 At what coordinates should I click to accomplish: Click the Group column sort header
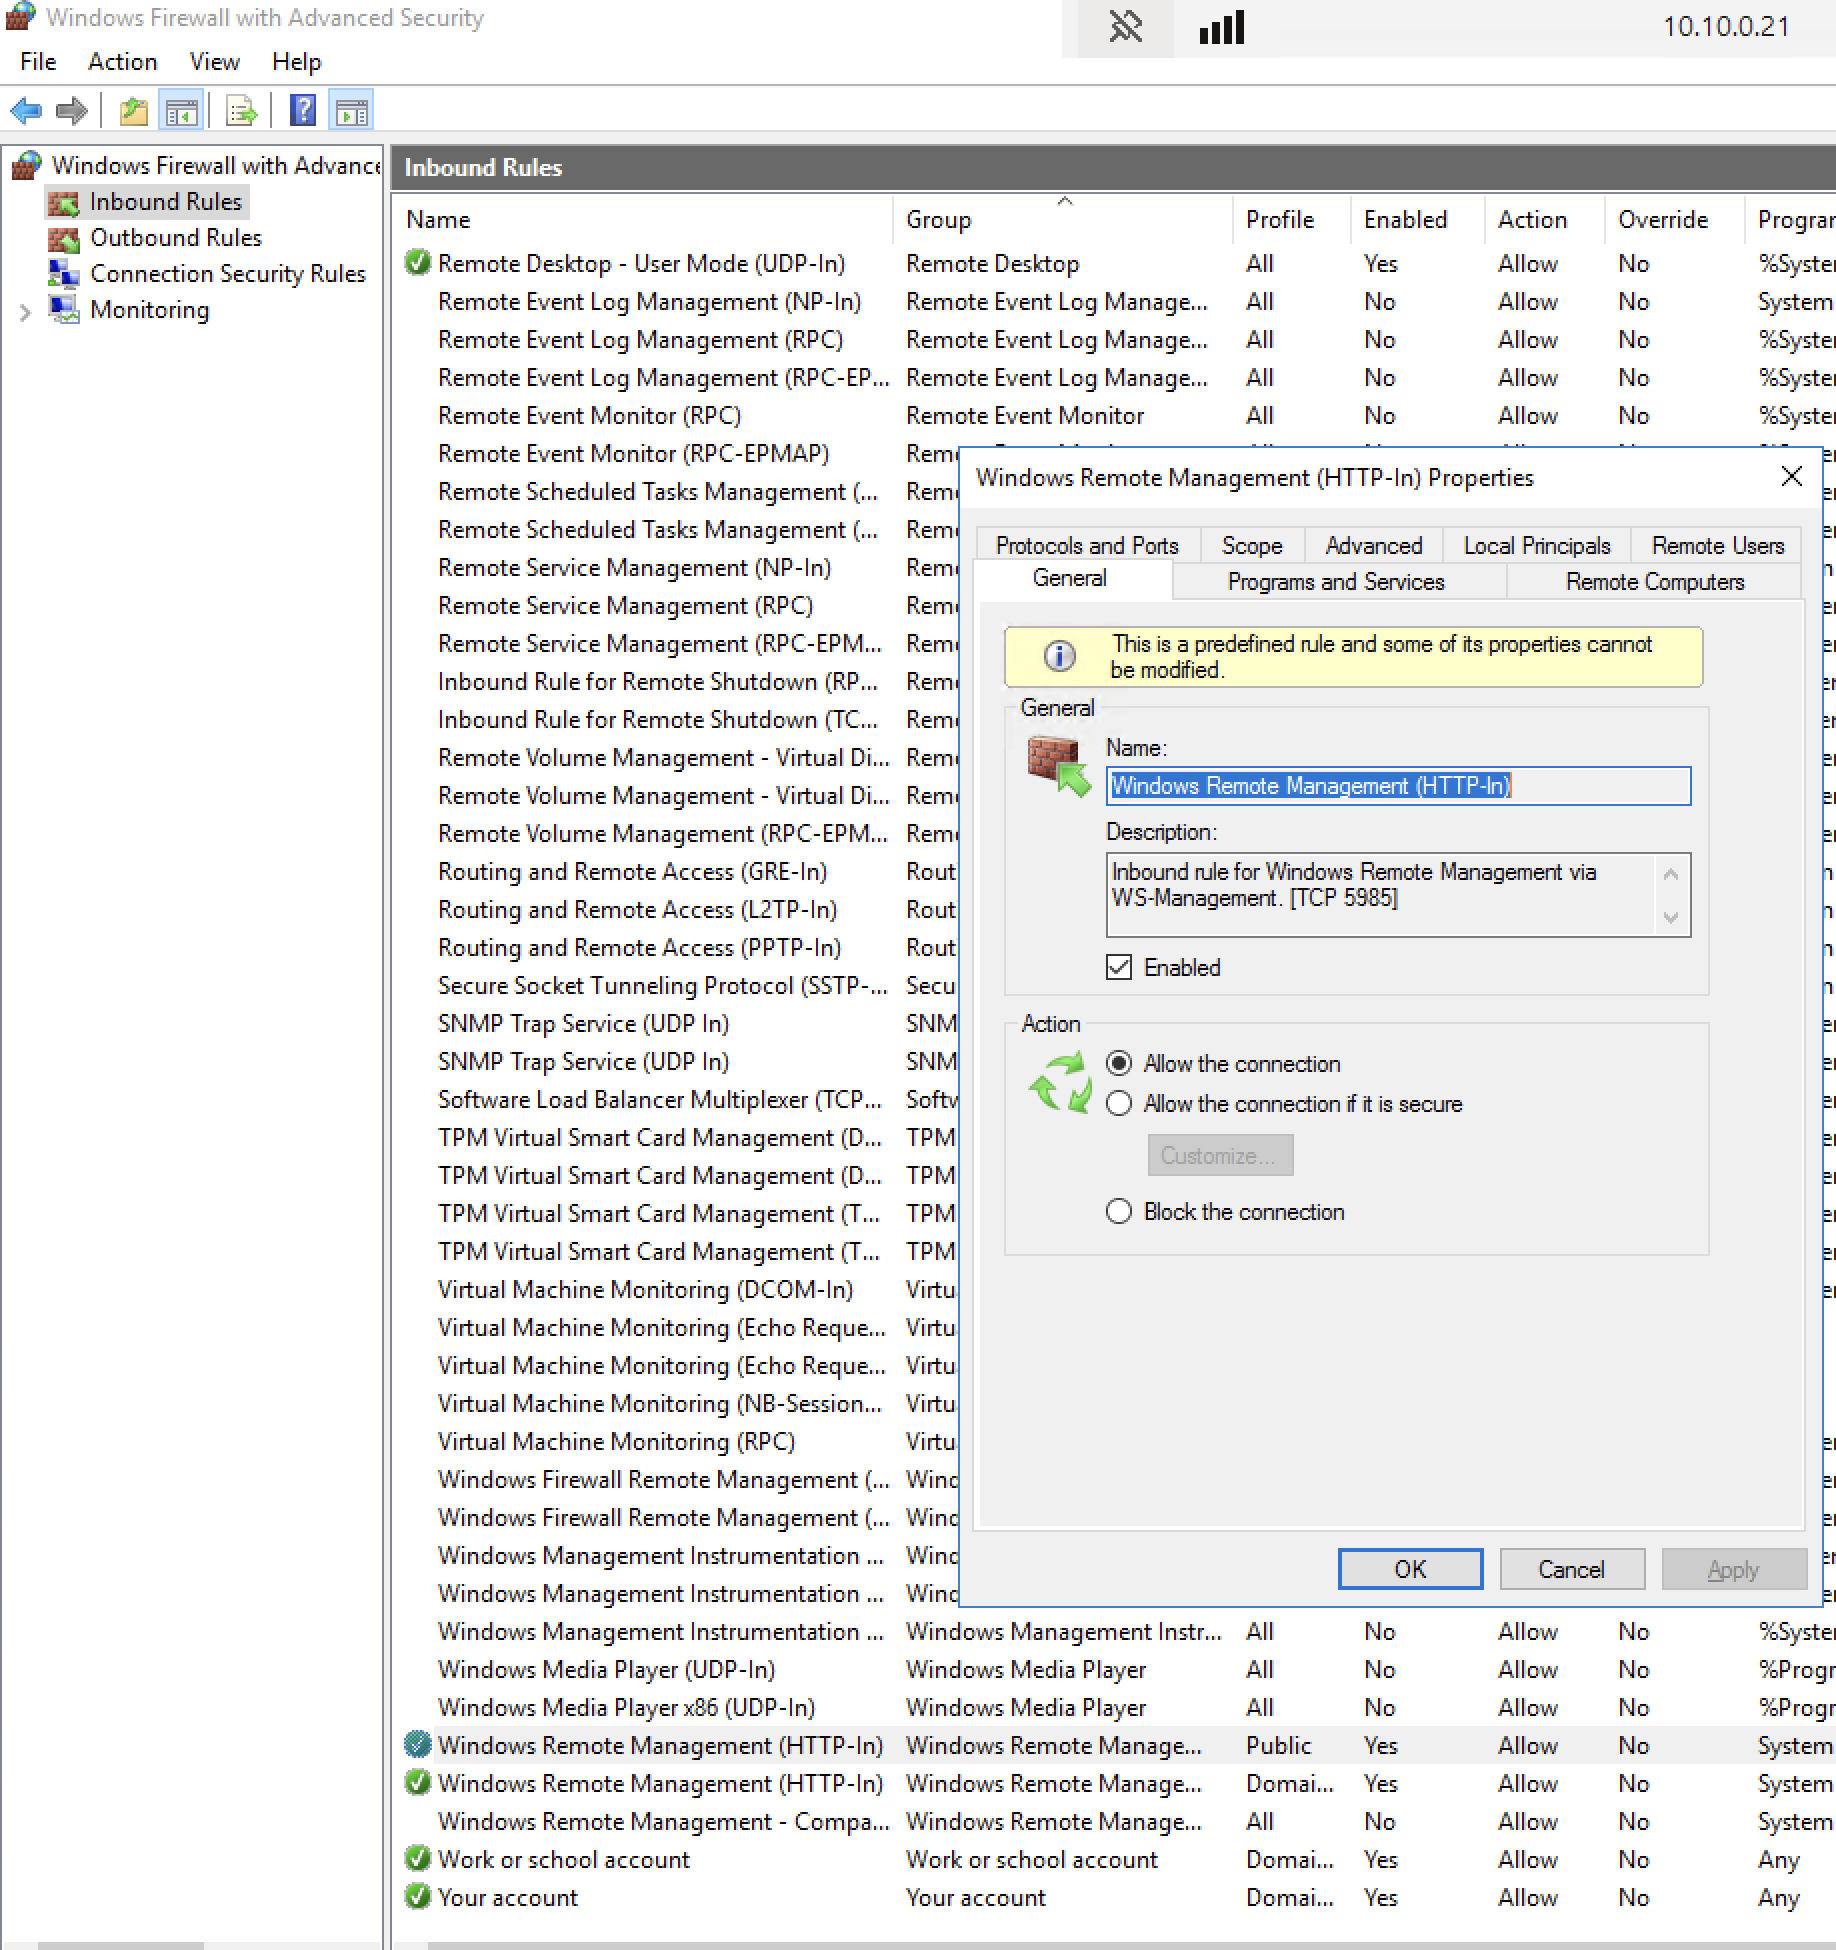(1062, 219)
